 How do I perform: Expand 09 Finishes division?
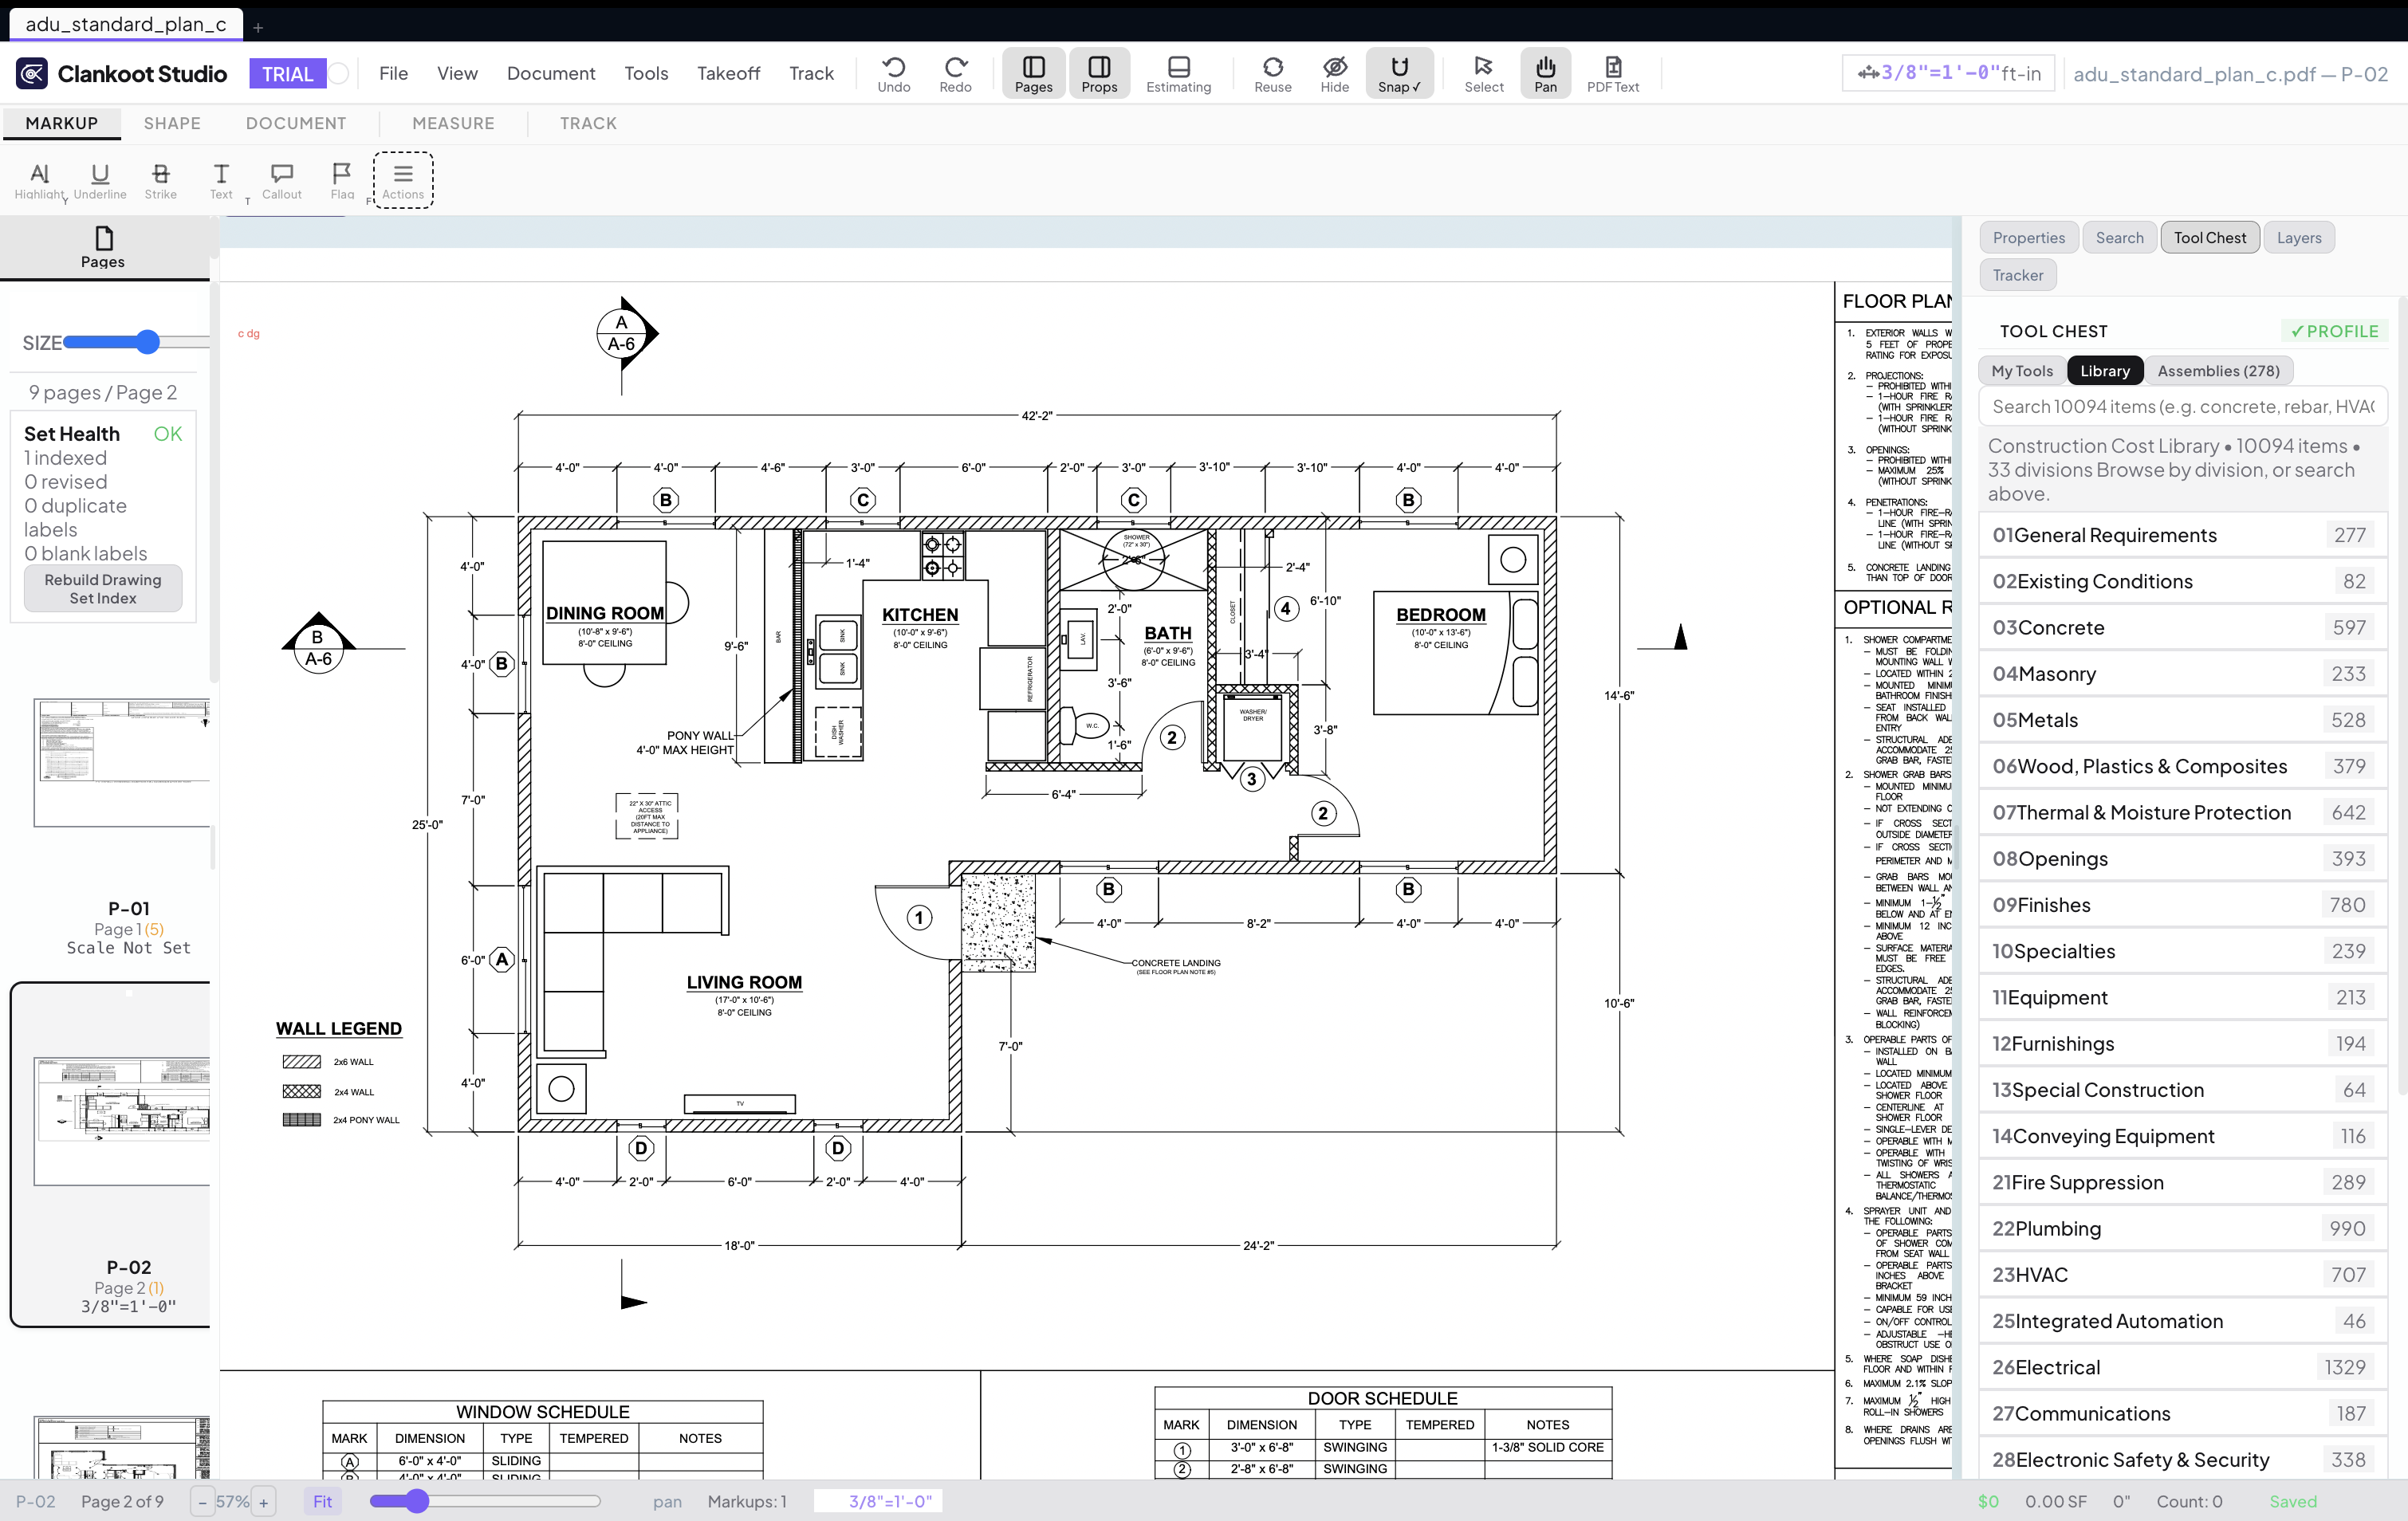click(x=2182, y=905)
